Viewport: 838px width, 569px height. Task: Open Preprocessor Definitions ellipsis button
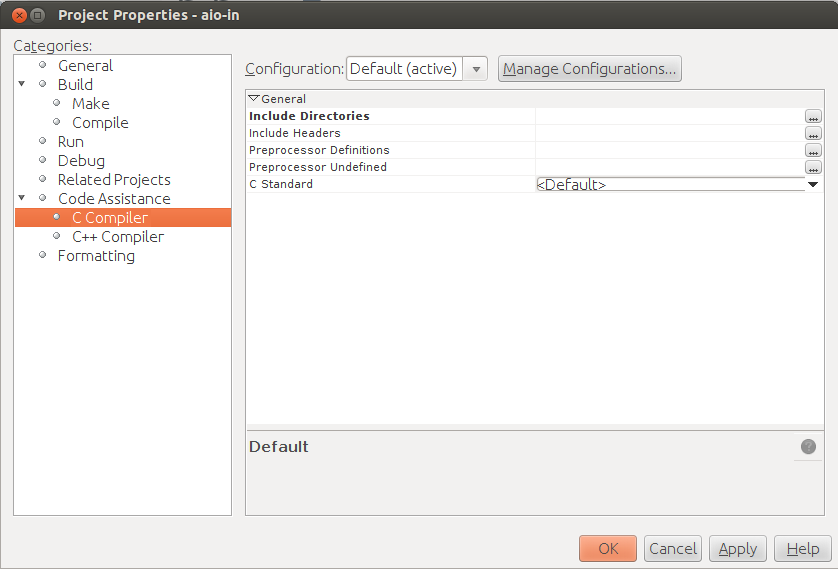click(813, 151)
